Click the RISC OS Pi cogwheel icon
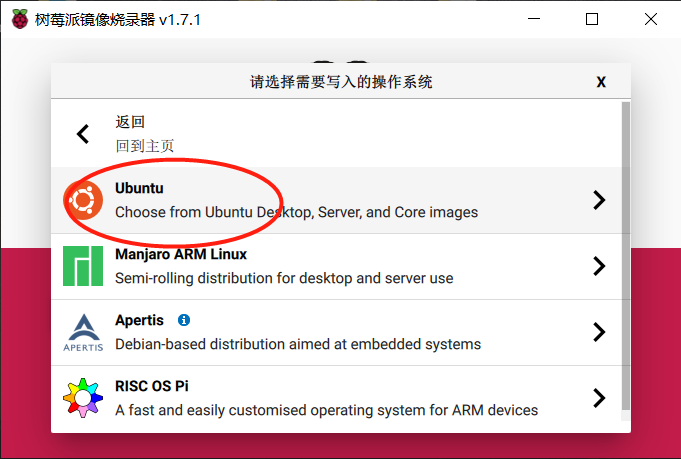Image resolution: width=681 pixels, height=459 pixels. pyautogui.click(x=83, y=398)
